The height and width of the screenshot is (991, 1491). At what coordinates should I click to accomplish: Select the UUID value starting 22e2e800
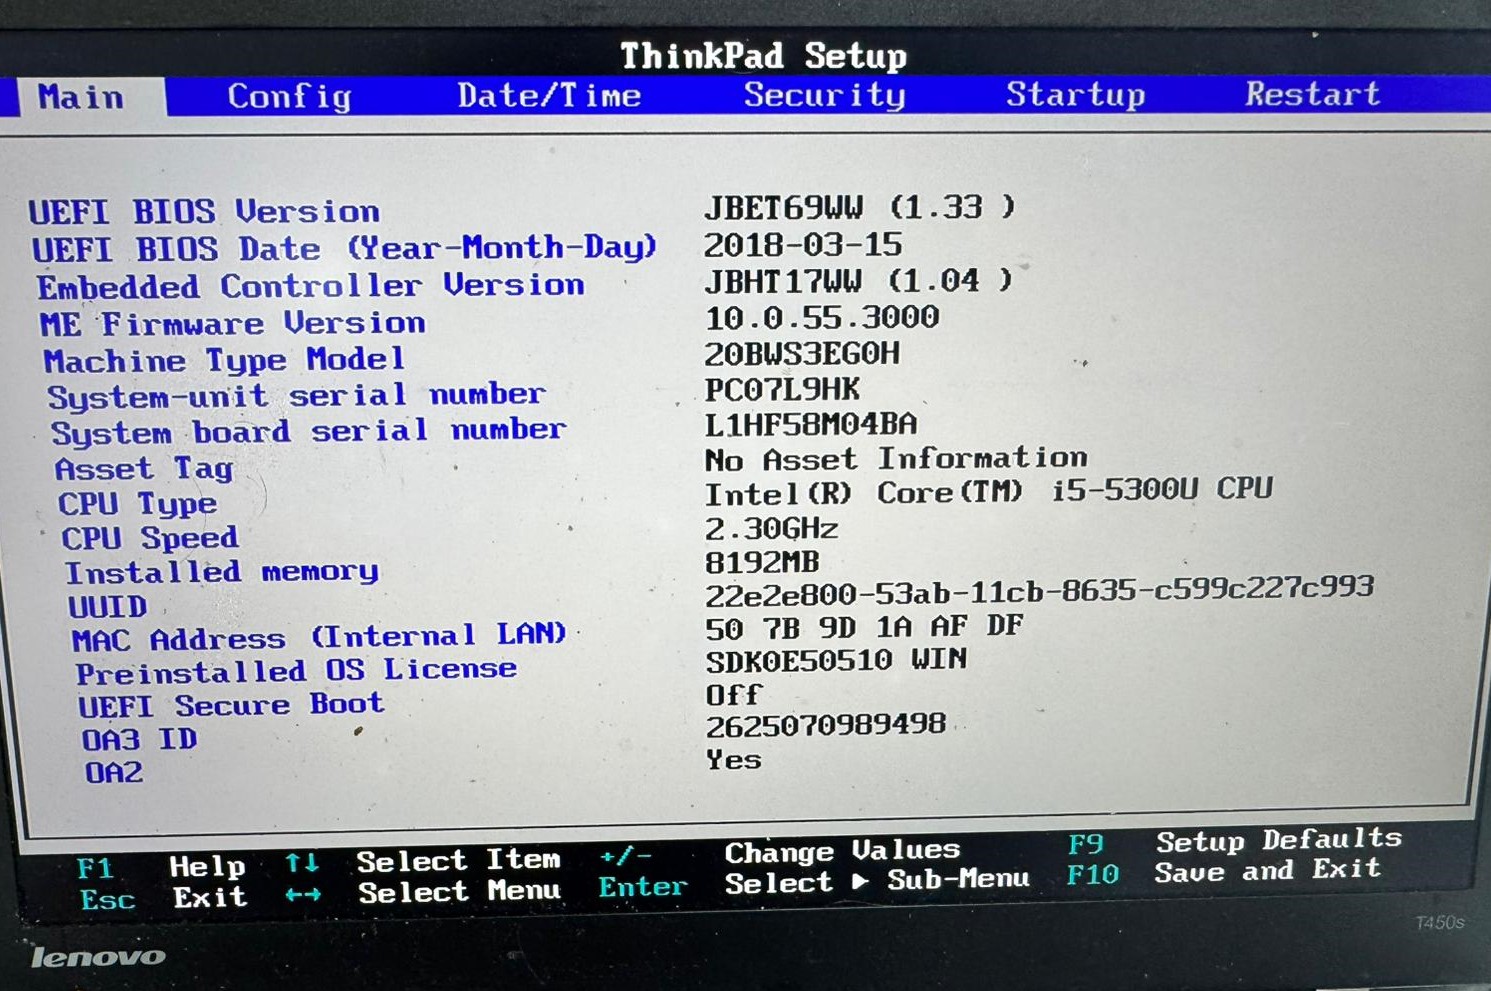(x=1040, y=590)
